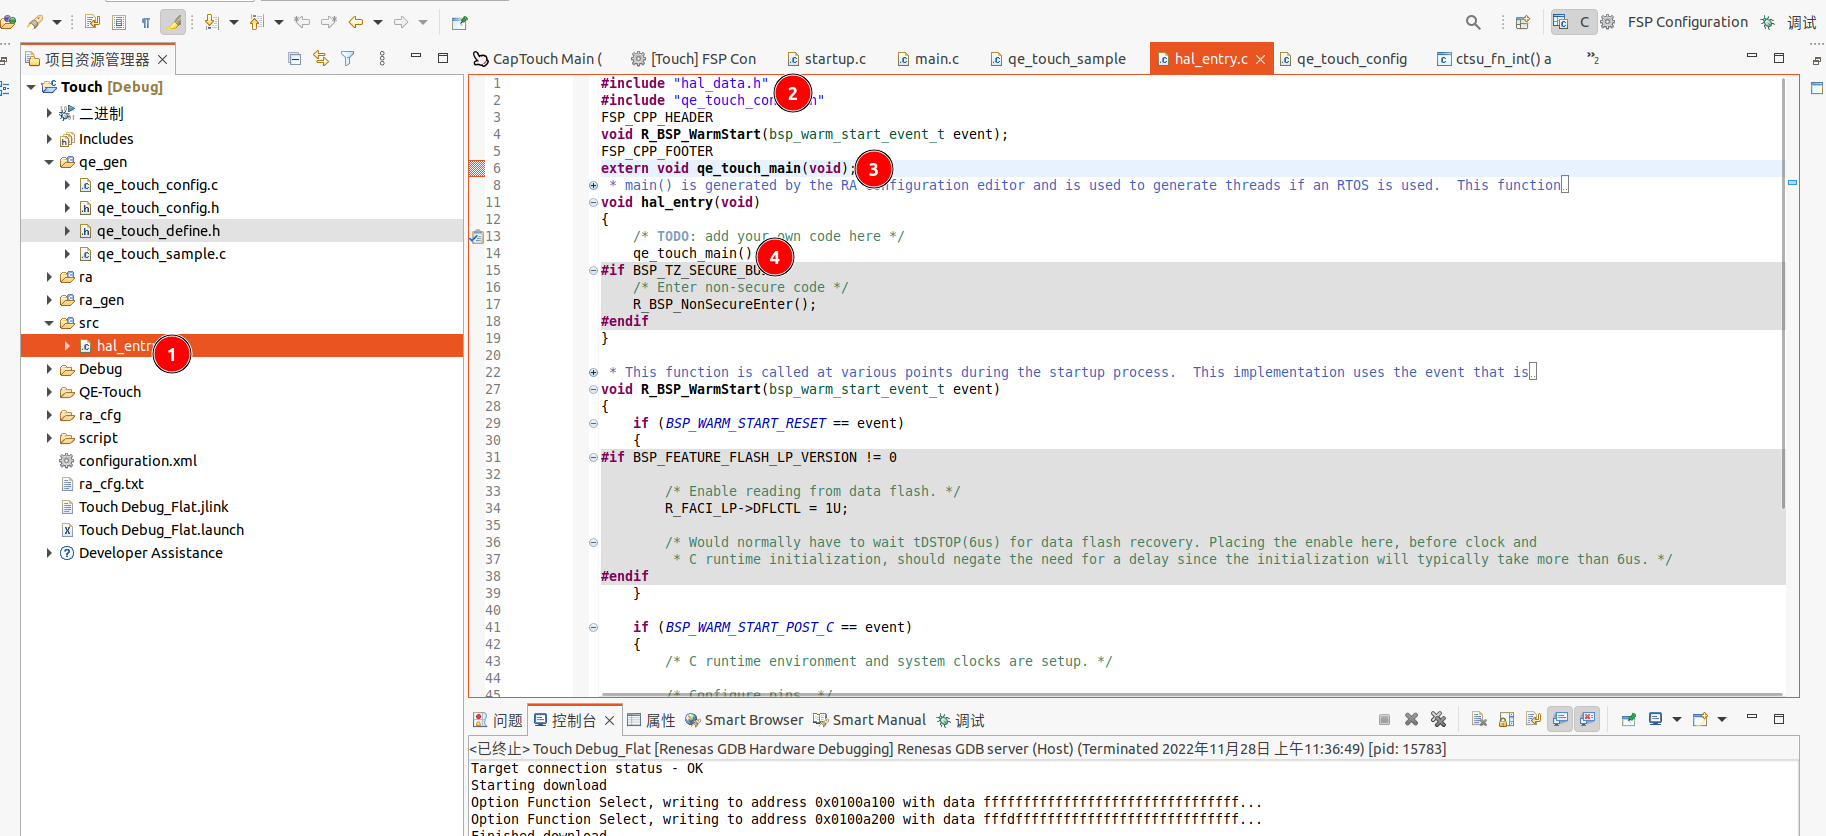1826x836 pixels.
Task: Open the CapTouch Main editor tab
Action: click(538, 59)
